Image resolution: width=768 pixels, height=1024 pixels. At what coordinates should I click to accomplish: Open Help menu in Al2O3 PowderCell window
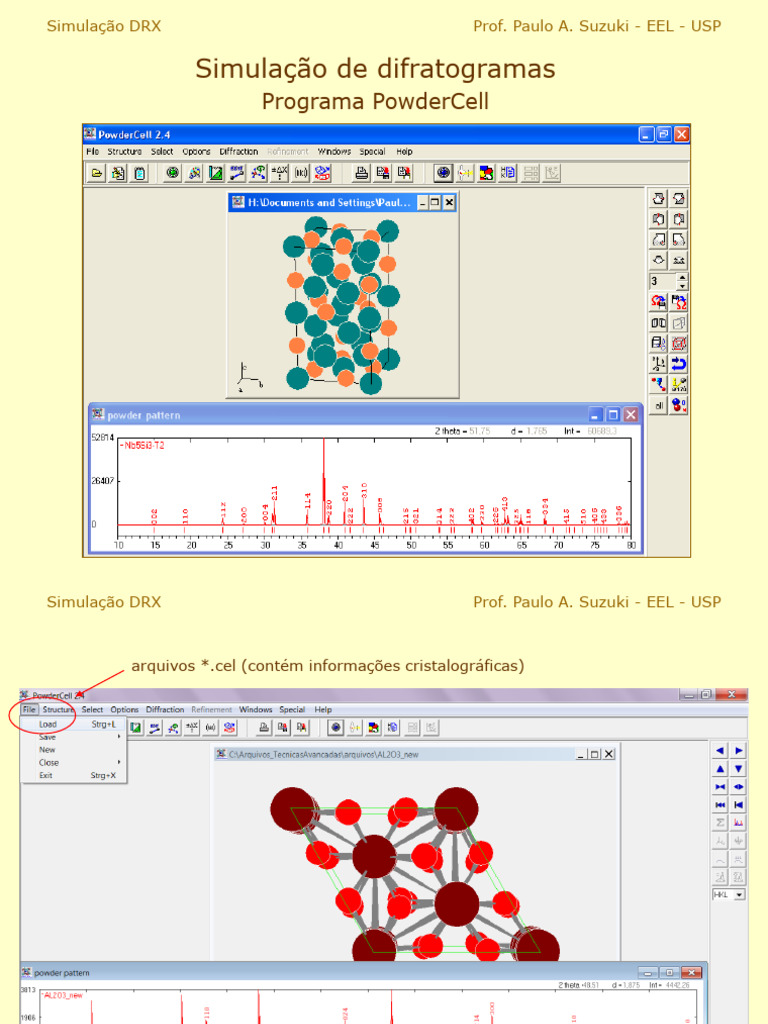(323, 709)
